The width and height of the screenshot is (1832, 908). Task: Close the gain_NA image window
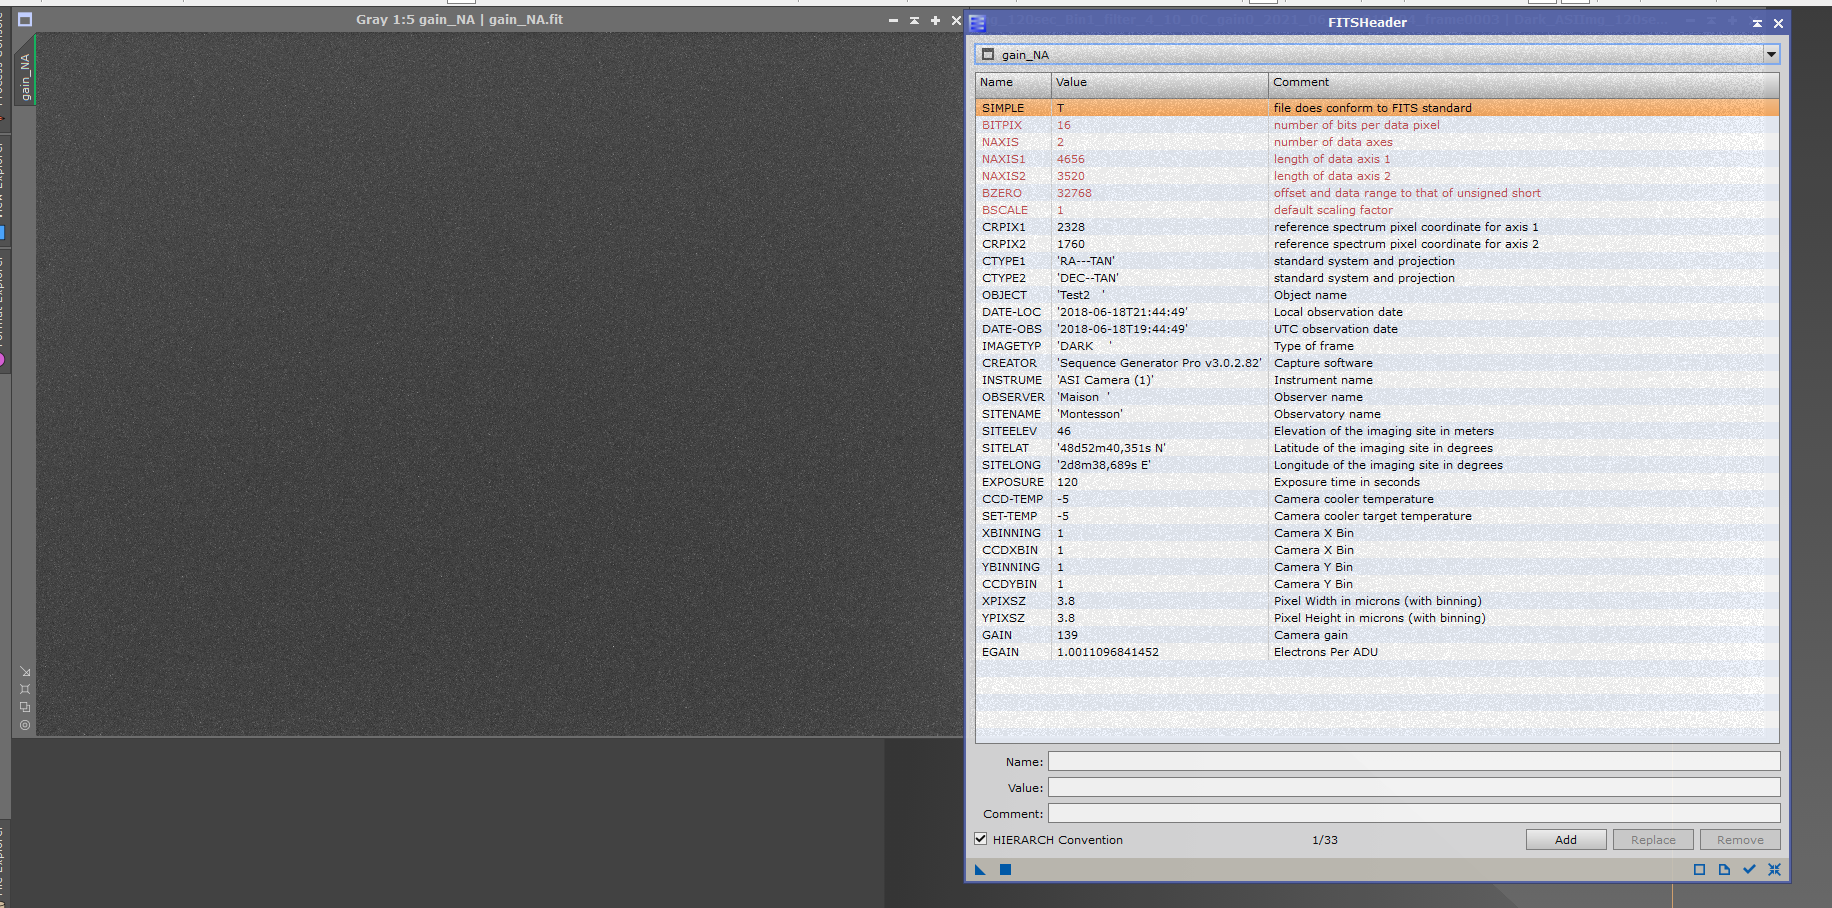pos(956,20)
